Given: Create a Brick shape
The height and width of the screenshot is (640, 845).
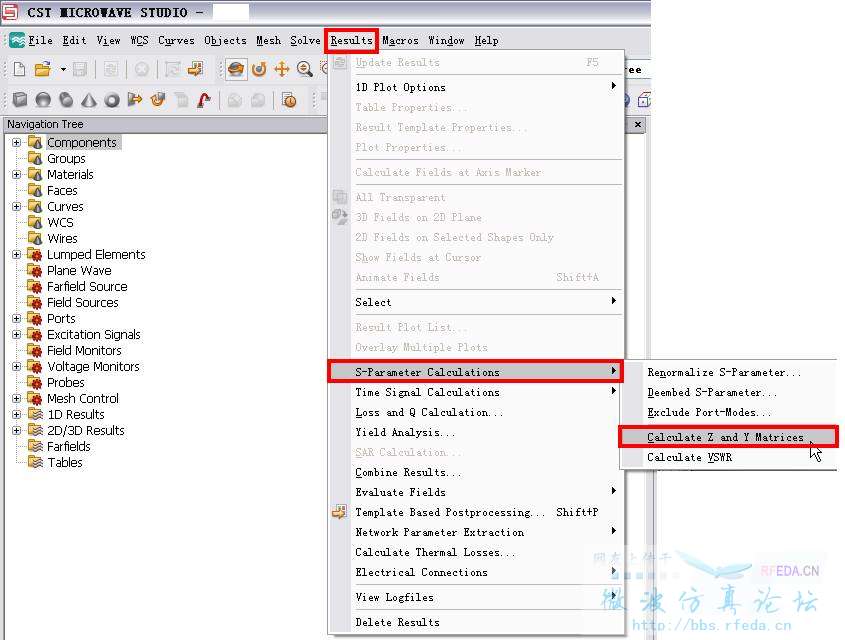Looking at the screenshot, I should [x=20, y=100].
